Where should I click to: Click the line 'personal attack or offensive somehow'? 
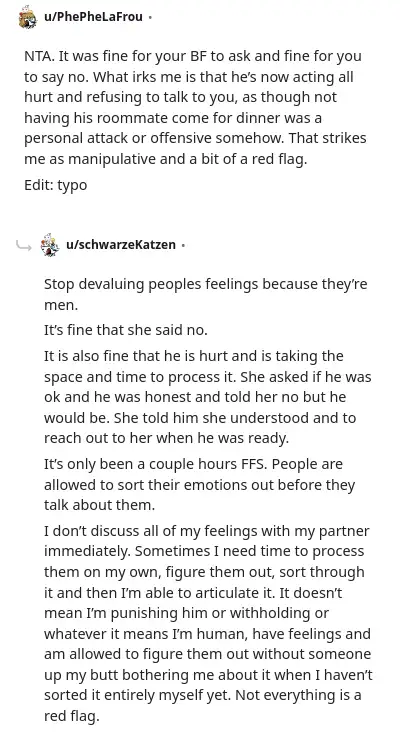pyautogui.click(x=195, y=138)
